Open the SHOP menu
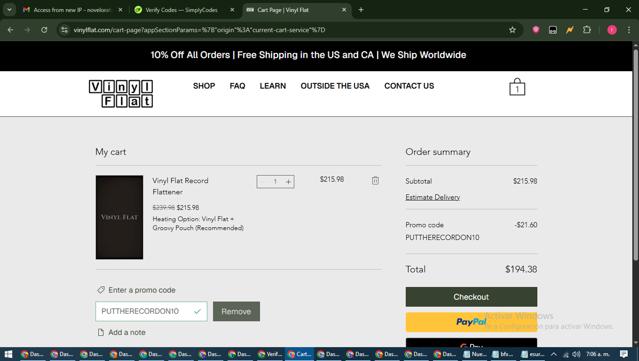 pyautogui.click(x=204, y=86)
